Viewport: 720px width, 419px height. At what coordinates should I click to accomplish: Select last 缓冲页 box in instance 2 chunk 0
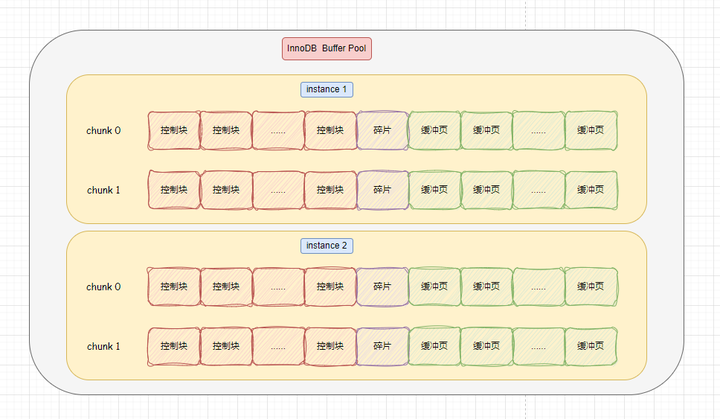tap(591, 287)
